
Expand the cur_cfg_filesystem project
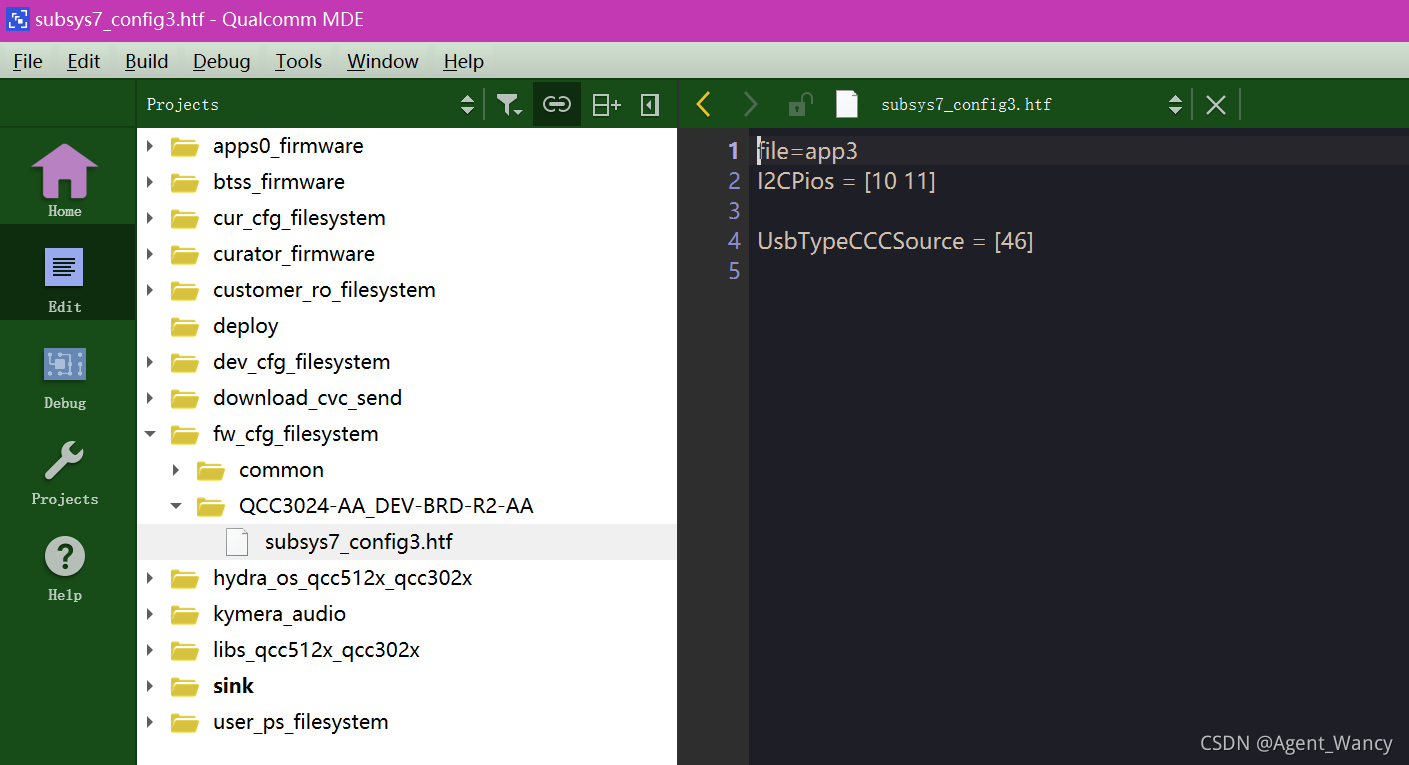pos(150,218)
